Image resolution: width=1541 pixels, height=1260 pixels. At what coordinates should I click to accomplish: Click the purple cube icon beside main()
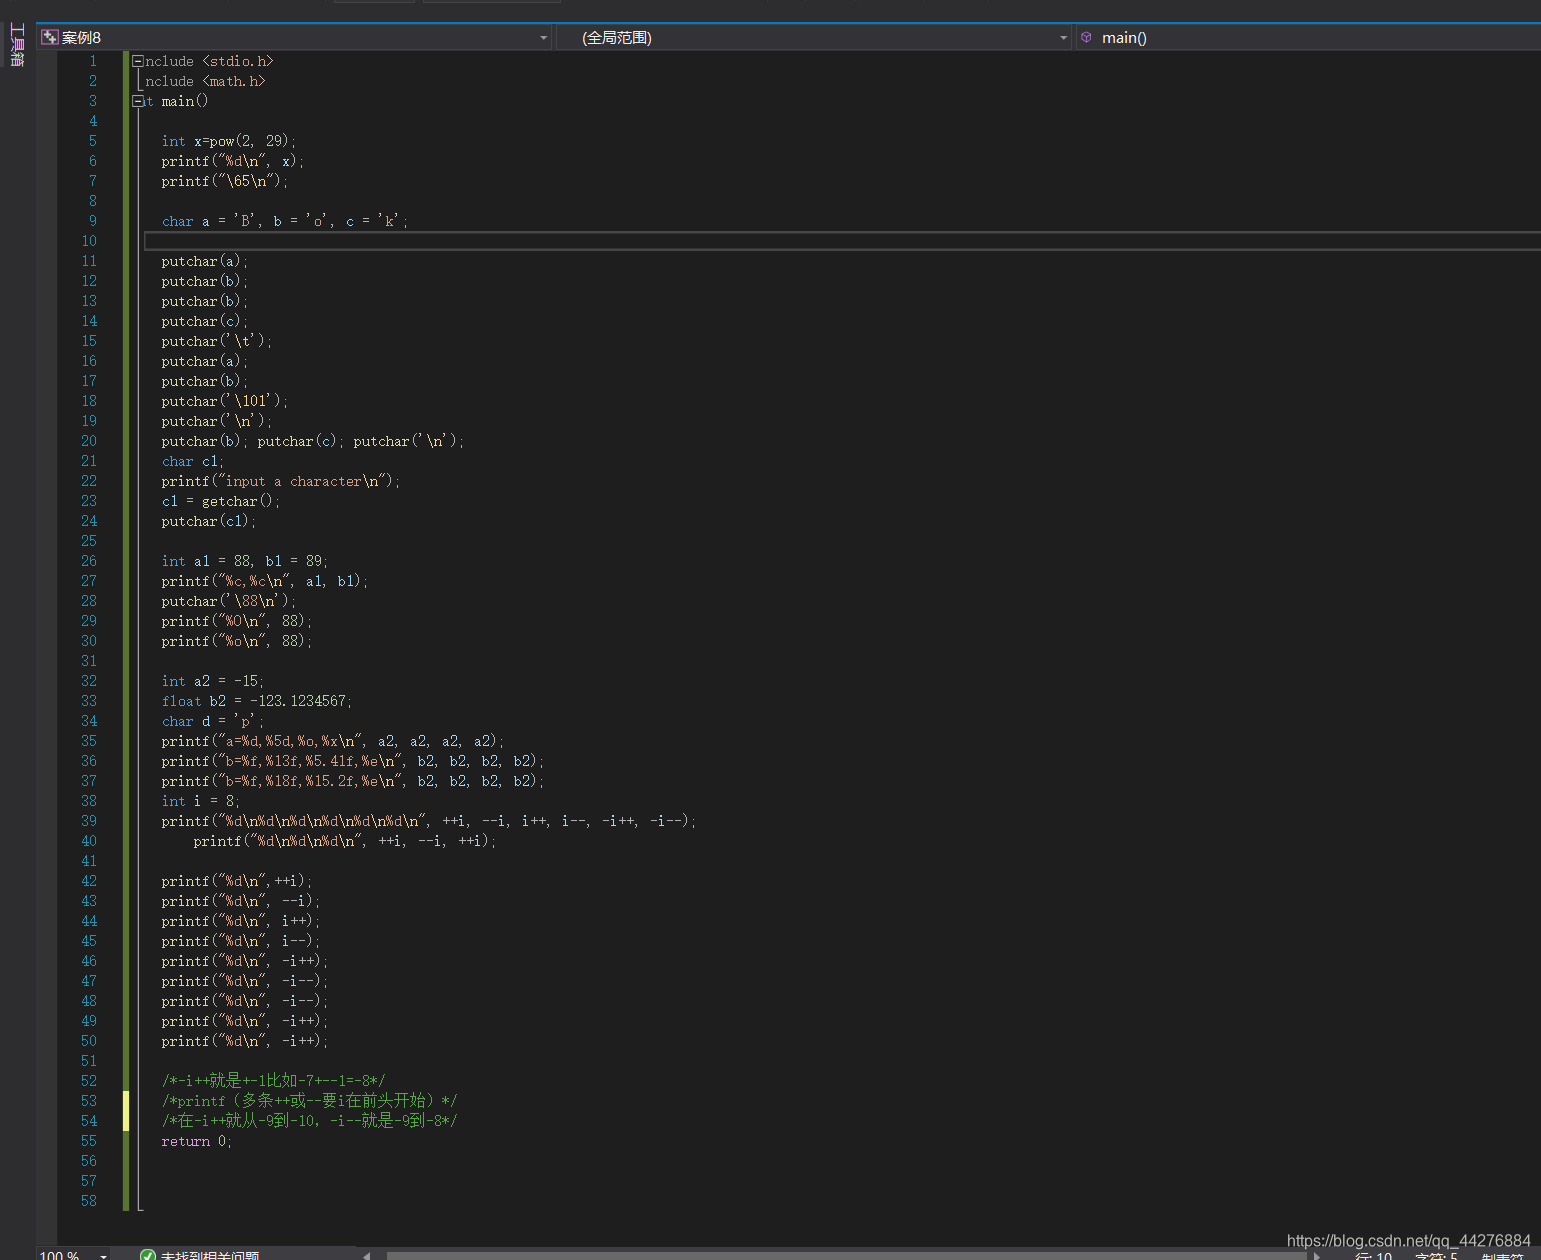click(1087, 37)
